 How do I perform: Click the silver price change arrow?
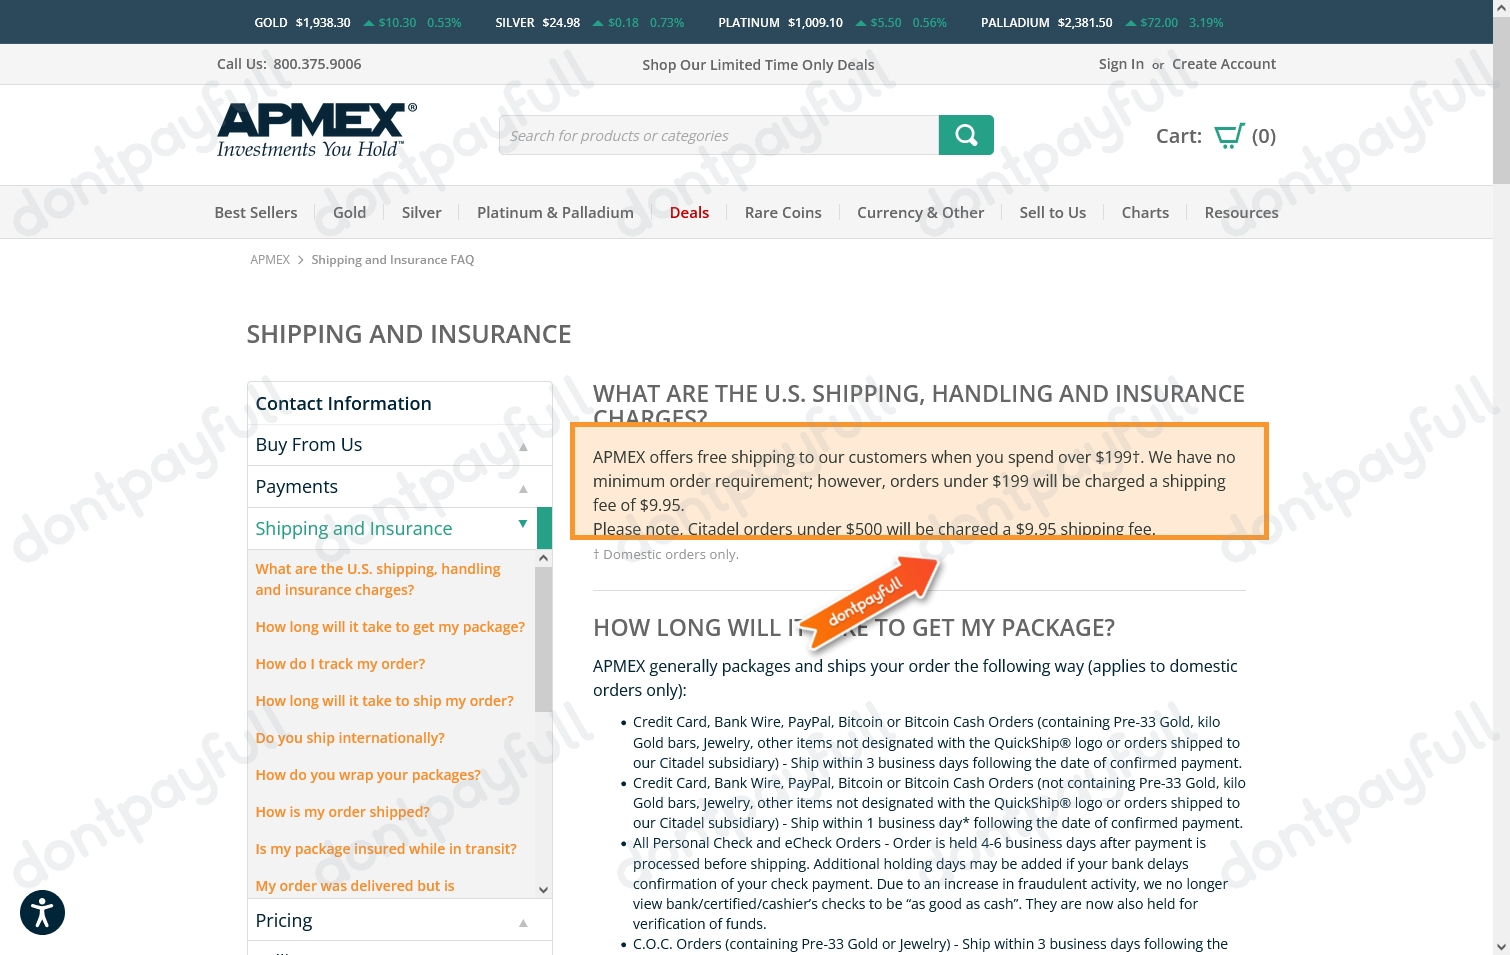point(597,21)
